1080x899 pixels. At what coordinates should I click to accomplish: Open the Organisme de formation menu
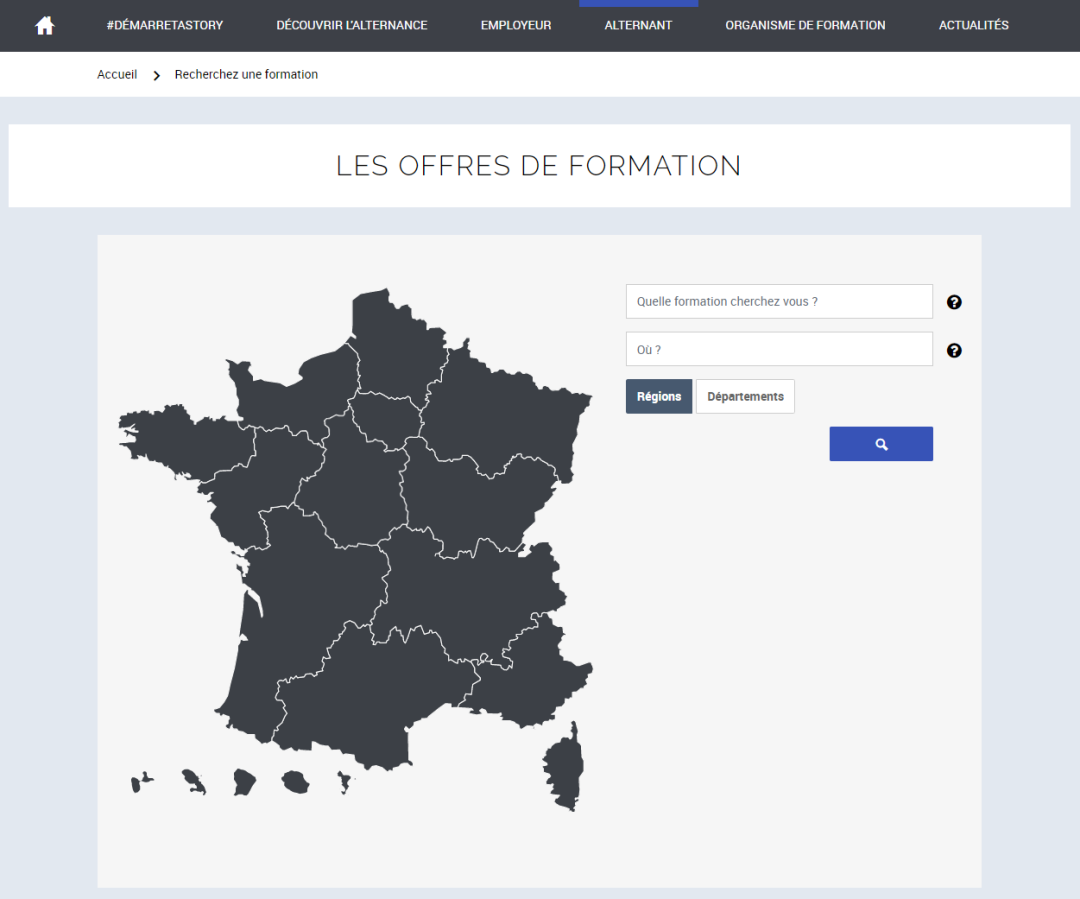point(805,26)
